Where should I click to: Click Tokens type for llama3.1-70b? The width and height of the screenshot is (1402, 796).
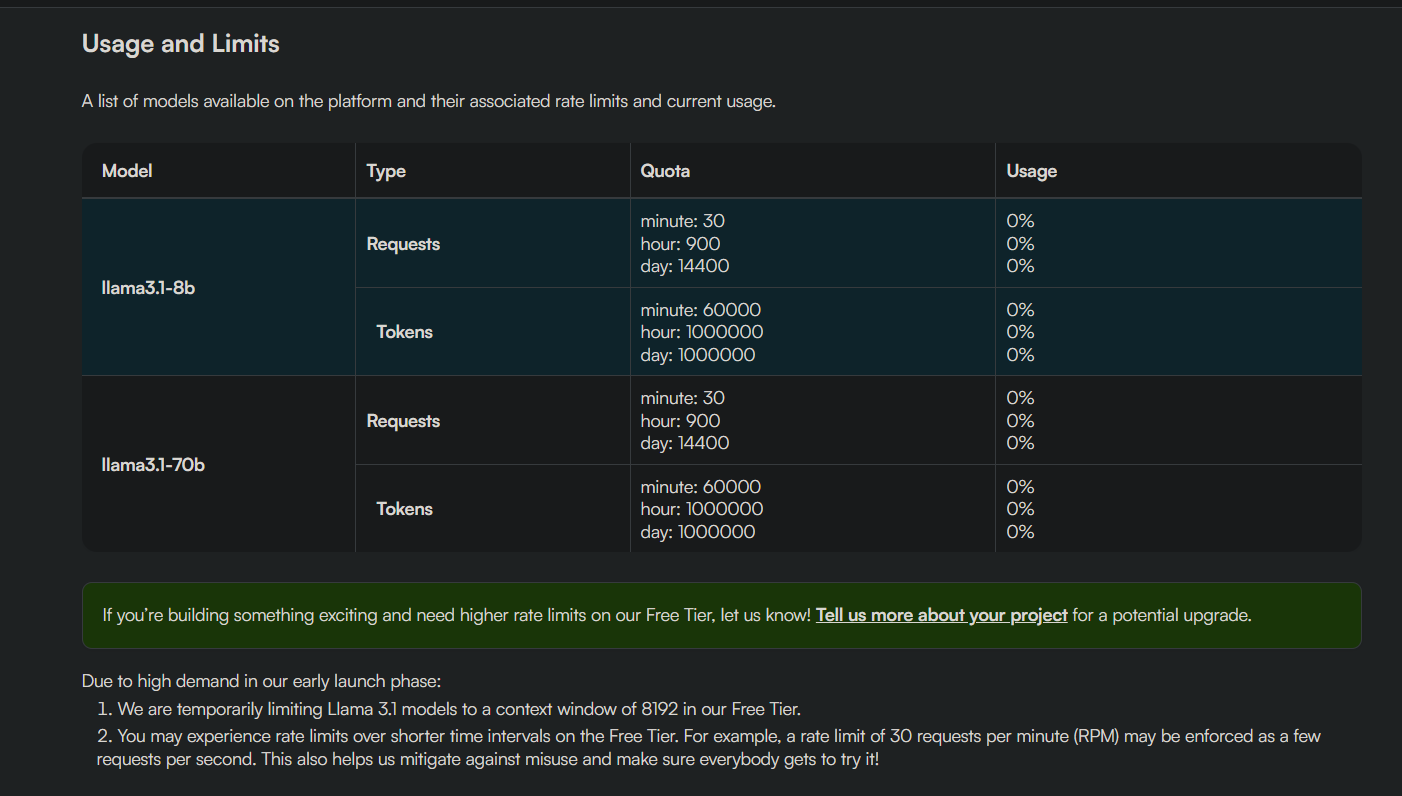tap(404, 509)
